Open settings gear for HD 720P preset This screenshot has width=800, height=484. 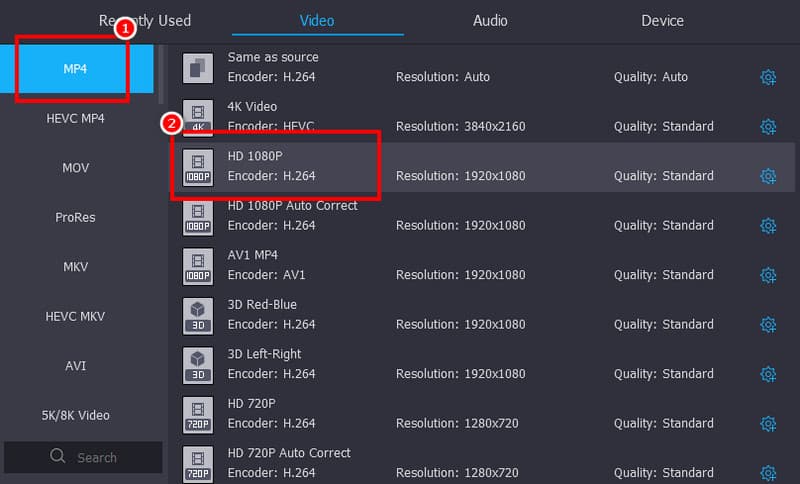point(768,424)
